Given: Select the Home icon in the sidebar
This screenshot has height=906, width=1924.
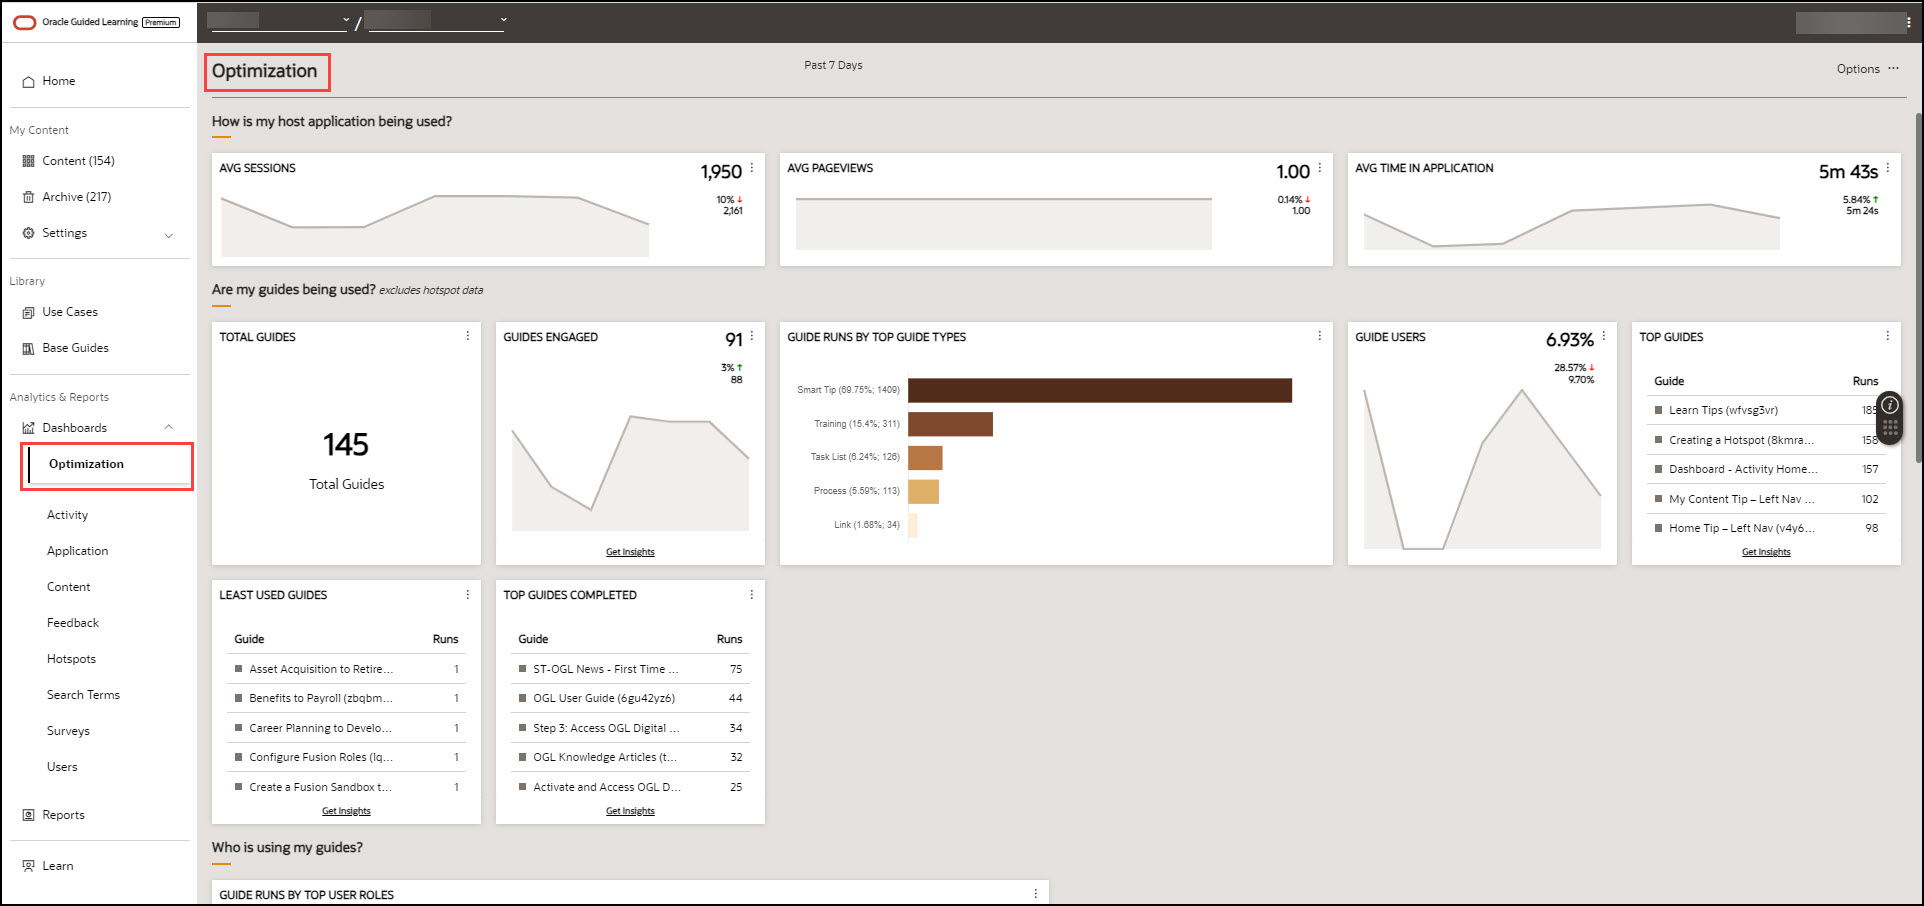Looking at the screenshot, I should coord(28,81).
